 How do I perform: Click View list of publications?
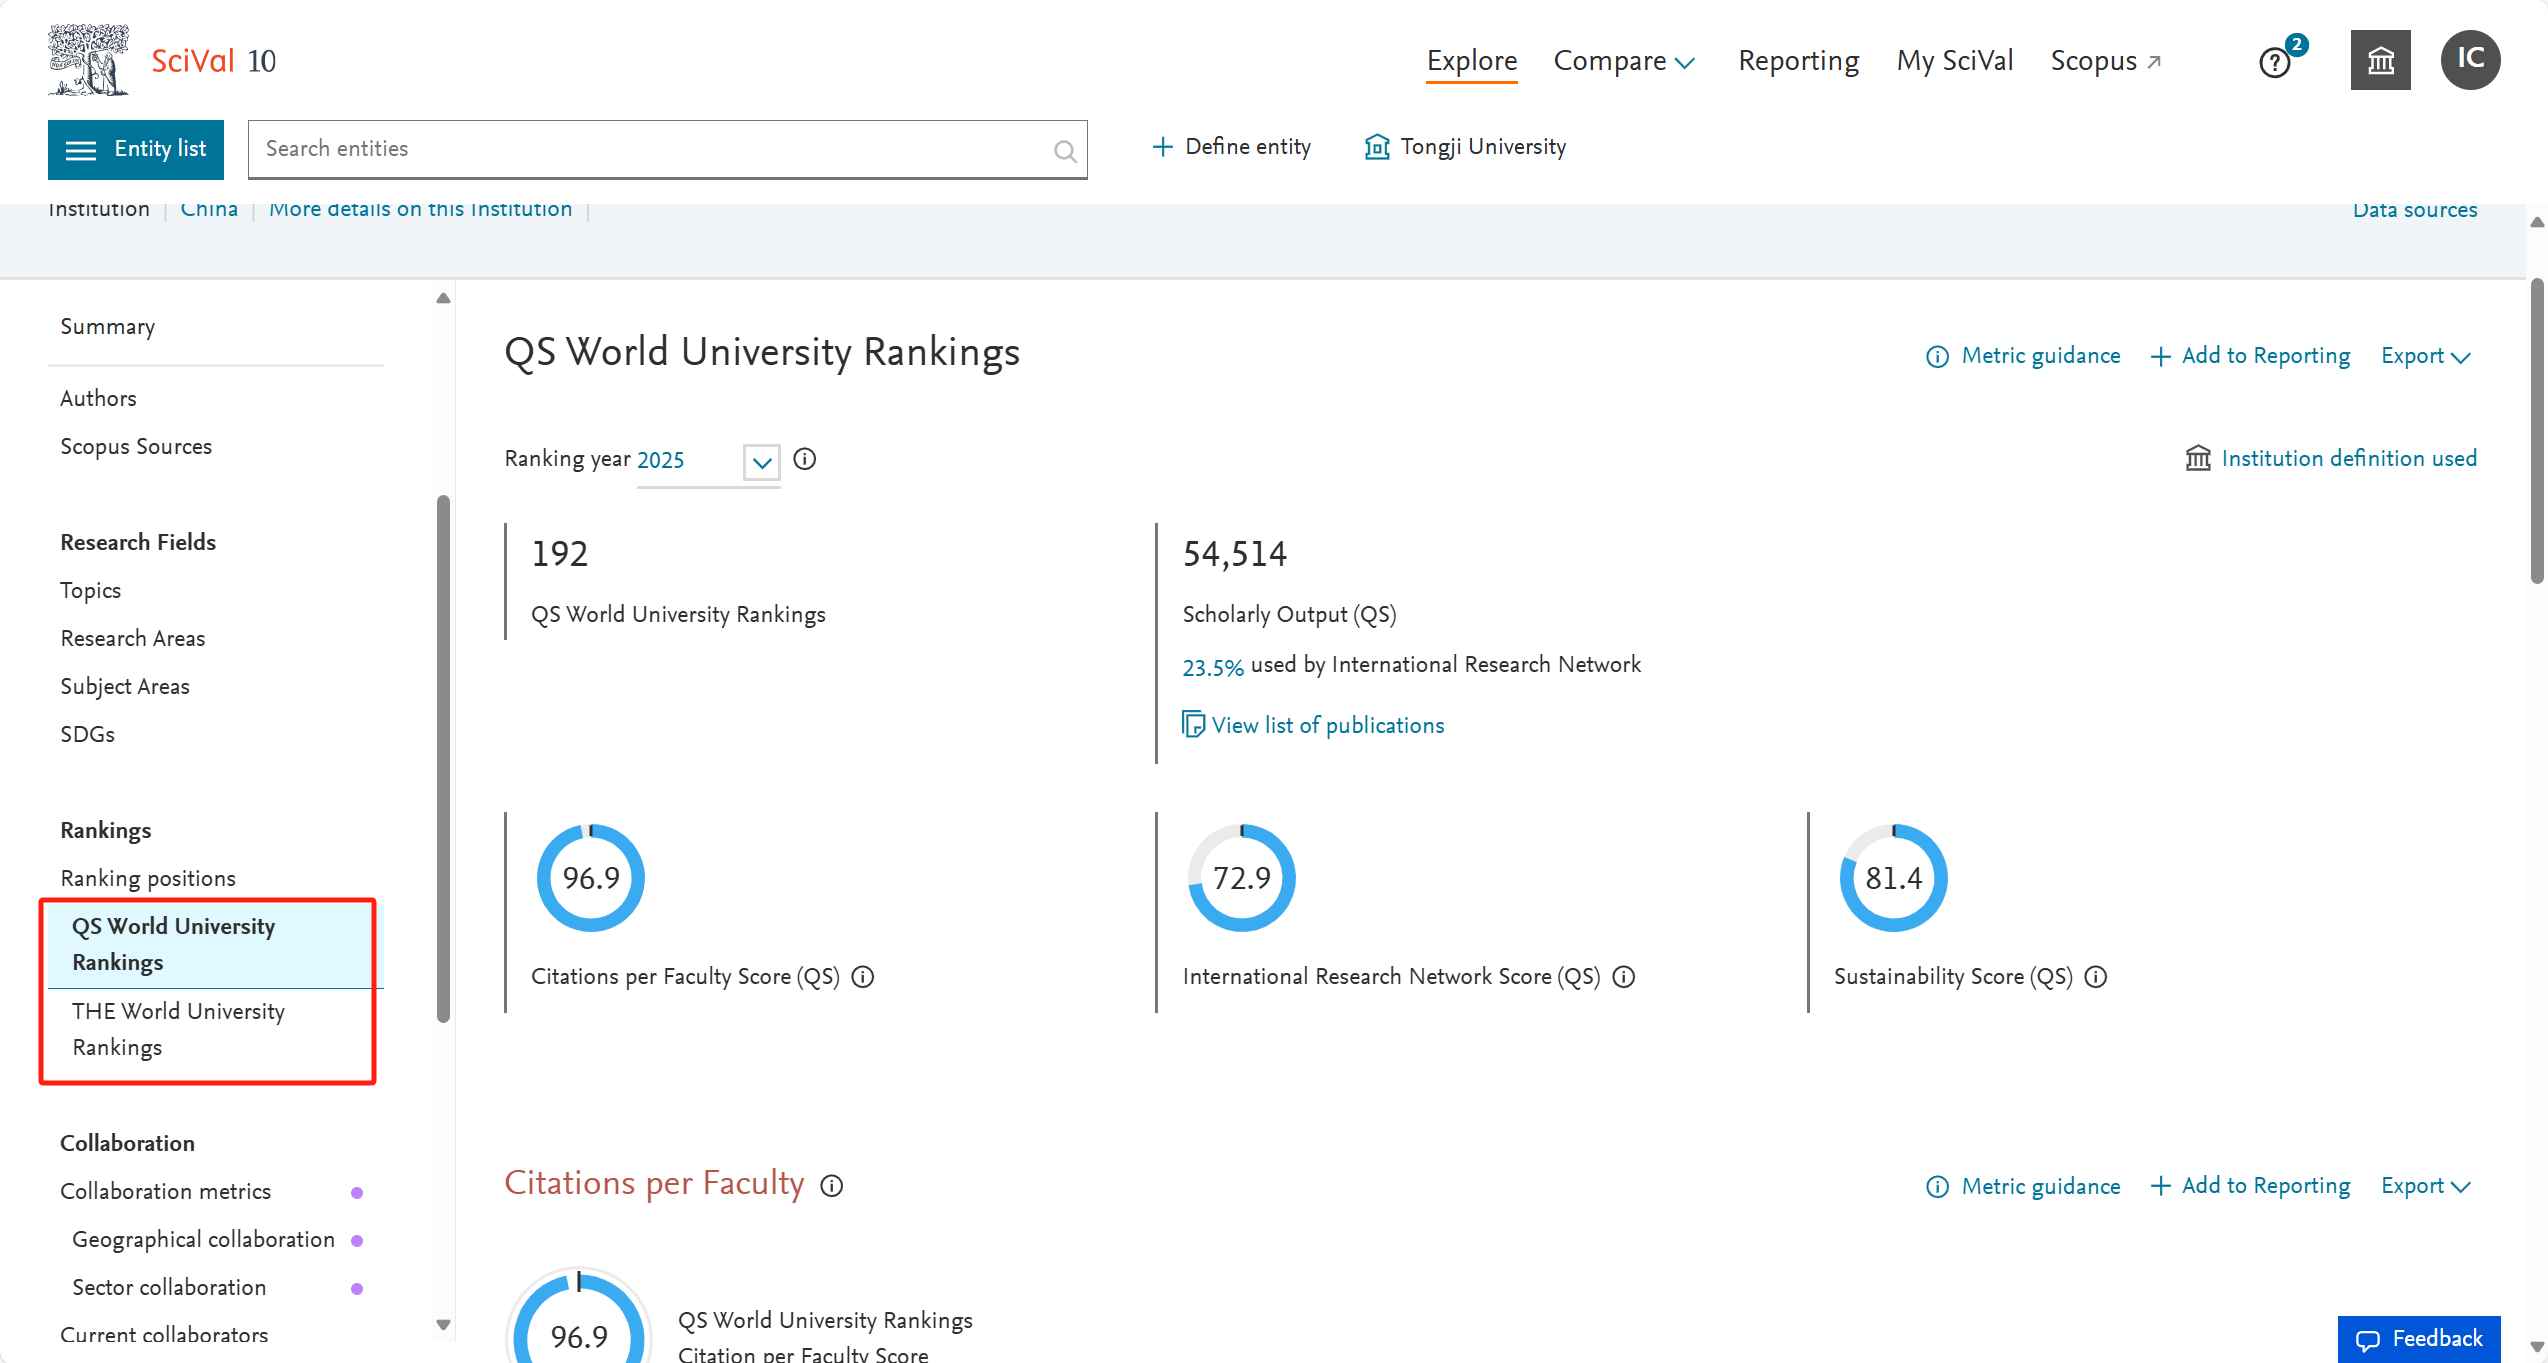pos(1314,725)
